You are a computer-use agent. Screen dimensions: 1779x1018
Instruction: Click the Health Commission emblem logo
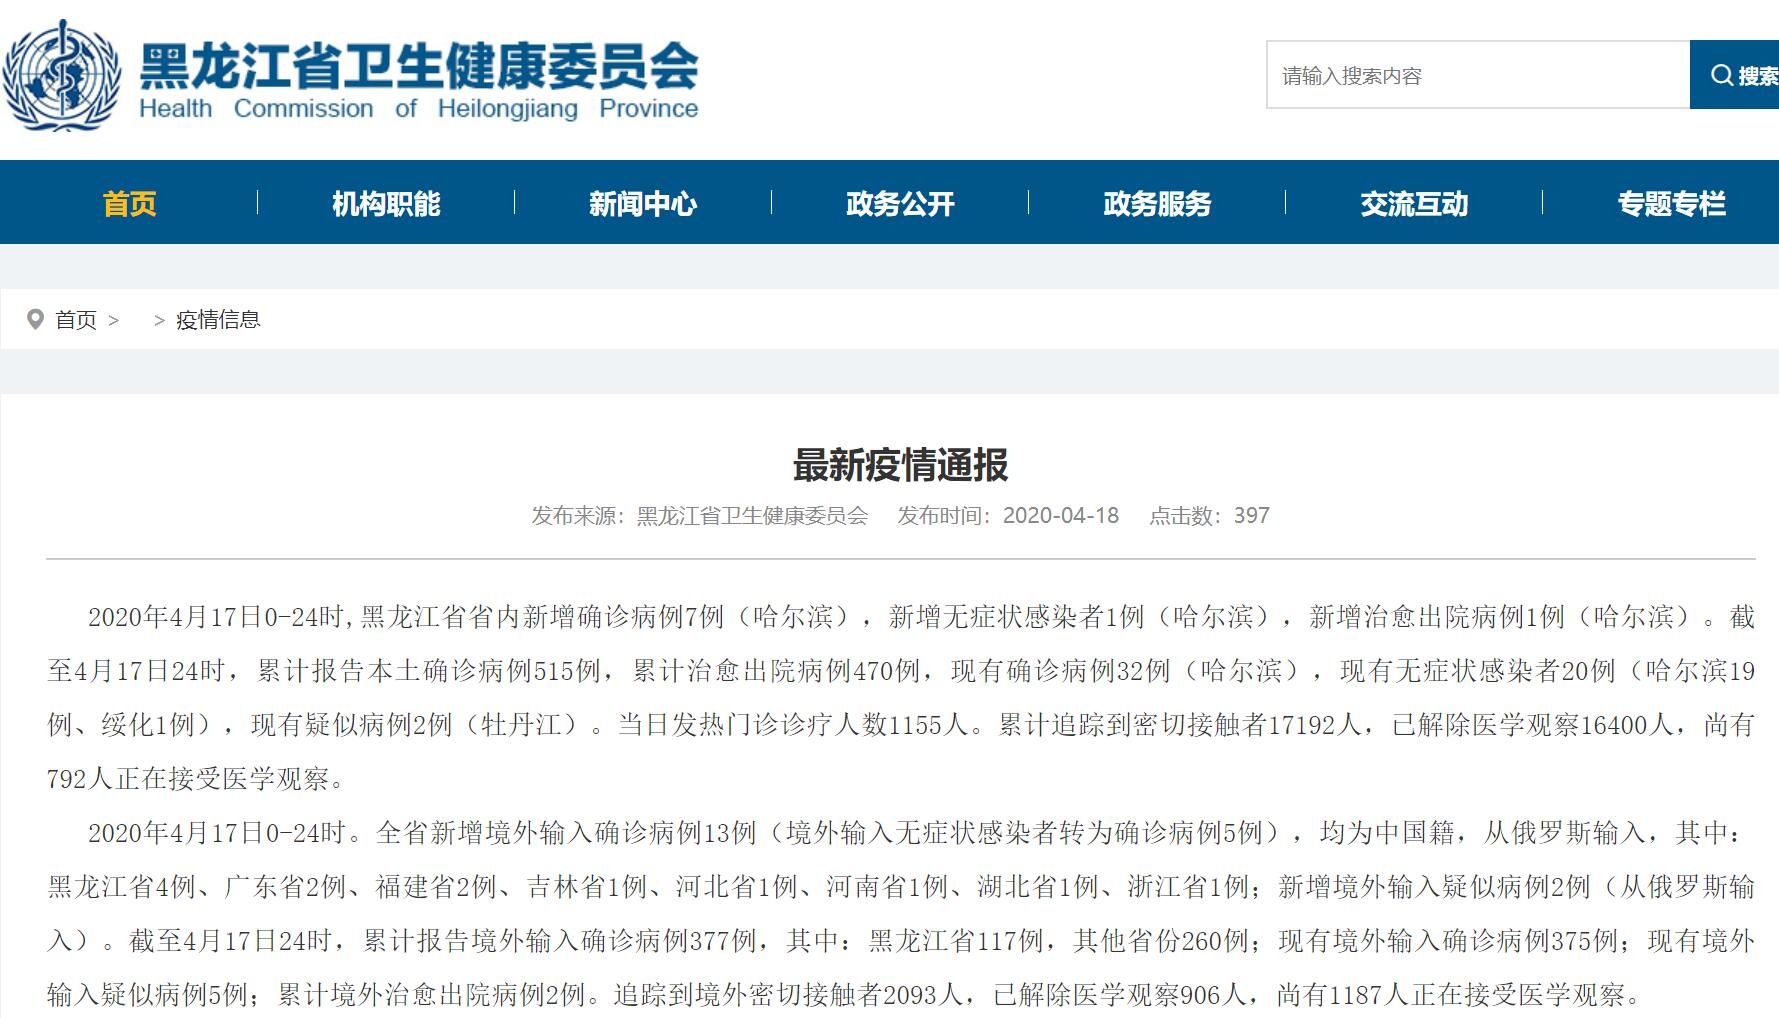(x=62, y=76)
